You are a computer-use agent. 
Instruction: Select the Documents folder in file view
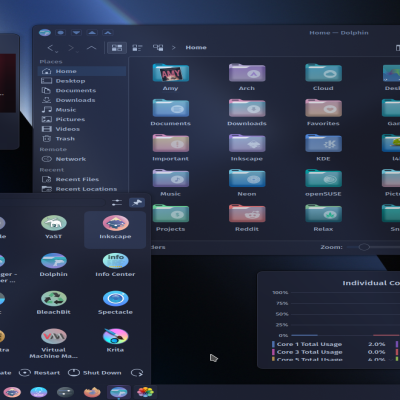click(x=171, y=108)
